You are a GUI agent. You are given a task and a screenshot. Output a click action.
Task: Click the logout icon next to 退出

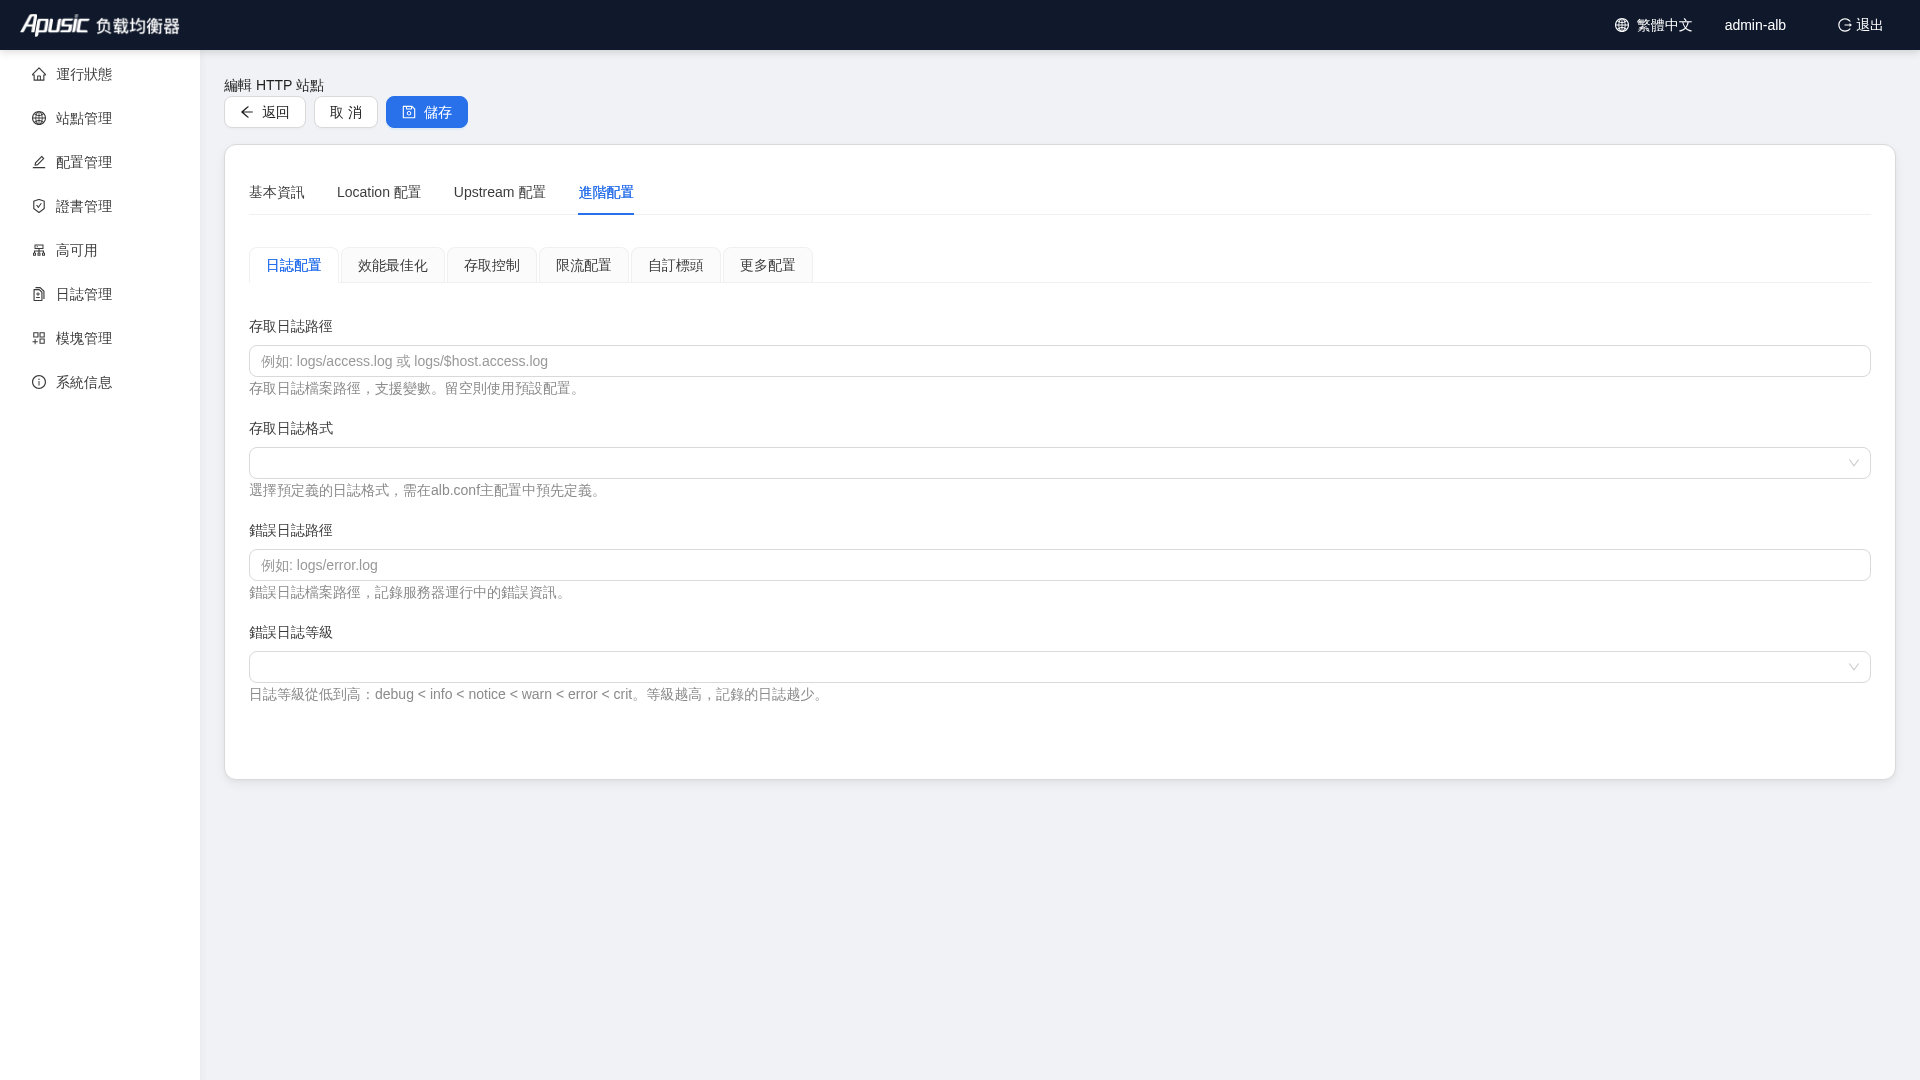click(1844, 25)
